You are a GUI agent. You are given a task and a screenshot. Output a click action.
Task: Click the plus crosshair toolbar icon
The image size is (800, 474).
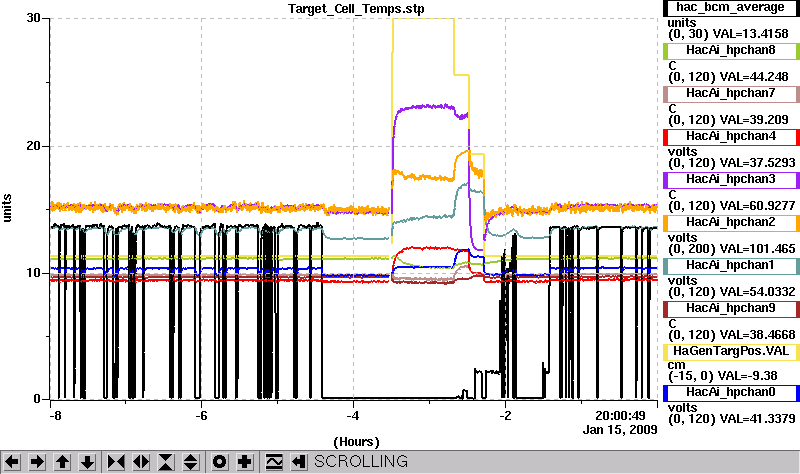[244, 462]
